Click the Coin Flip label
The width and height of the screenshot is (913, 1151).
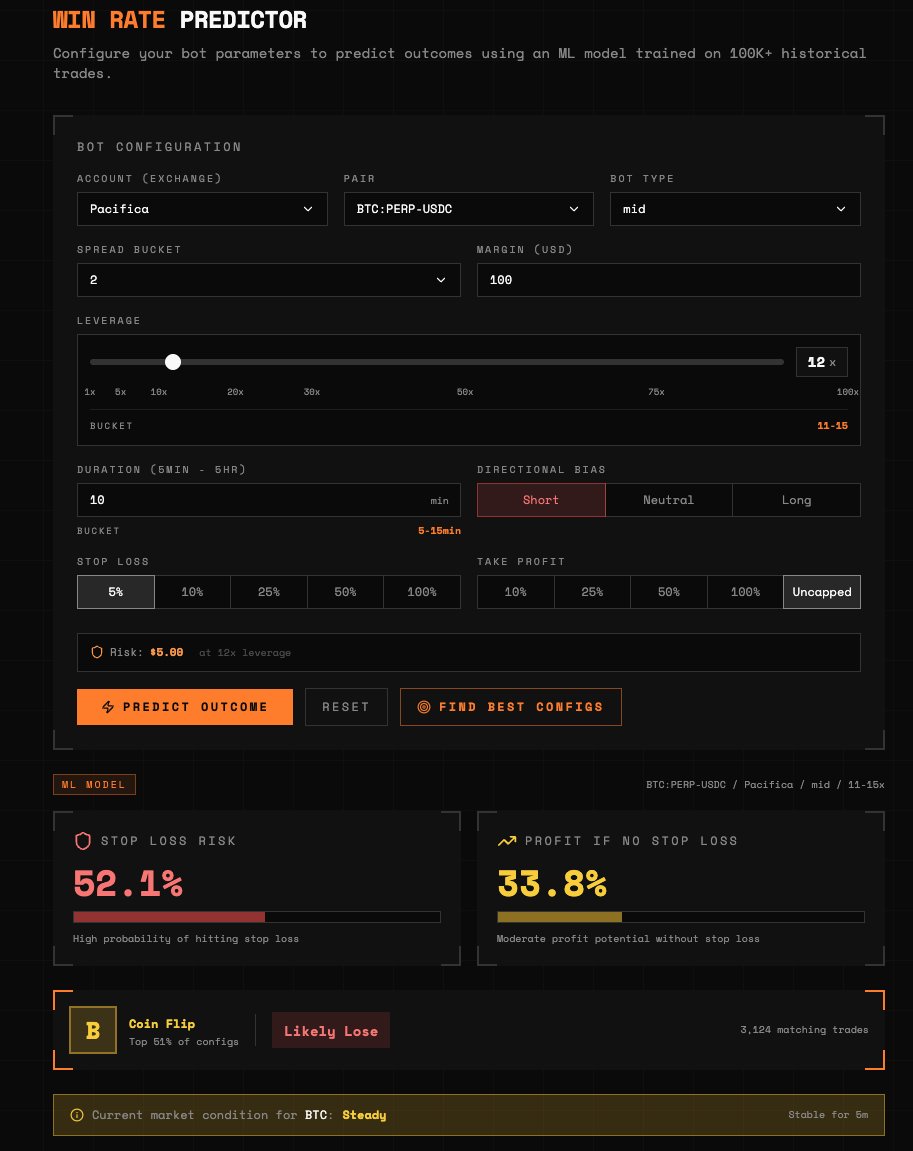click(x=162, y=1023)
